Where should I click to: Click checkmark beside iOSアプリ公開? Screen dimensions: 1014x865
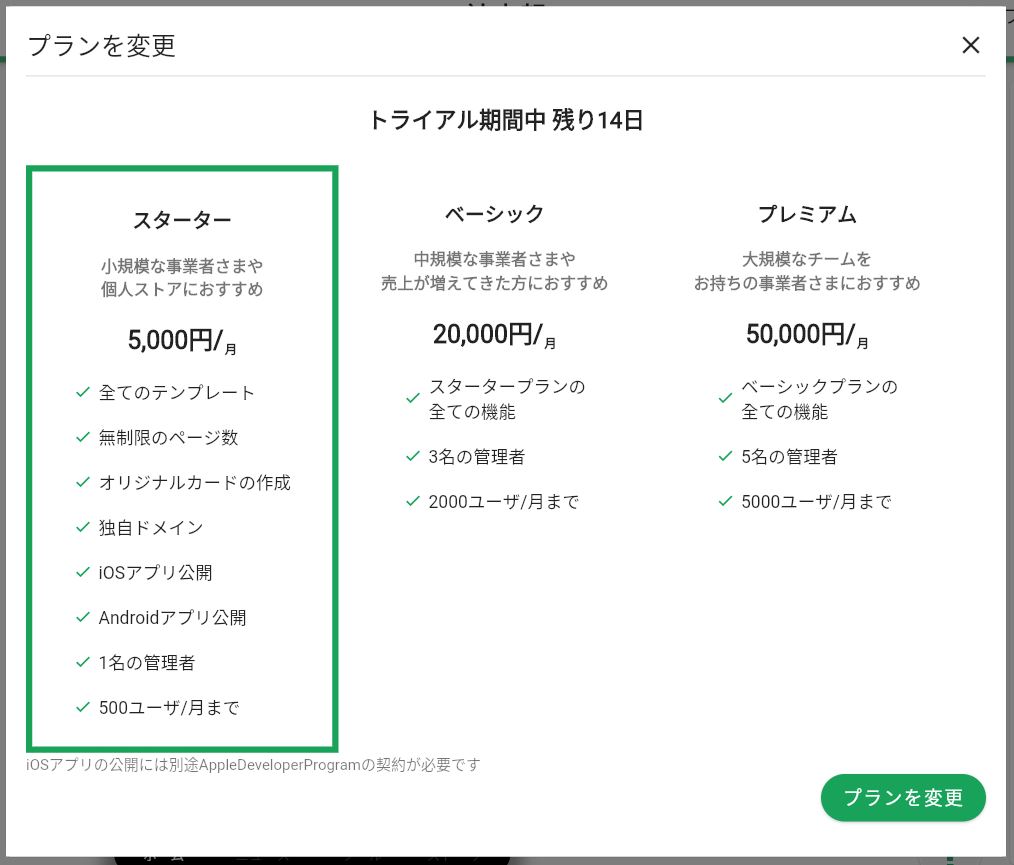(83, 573)
